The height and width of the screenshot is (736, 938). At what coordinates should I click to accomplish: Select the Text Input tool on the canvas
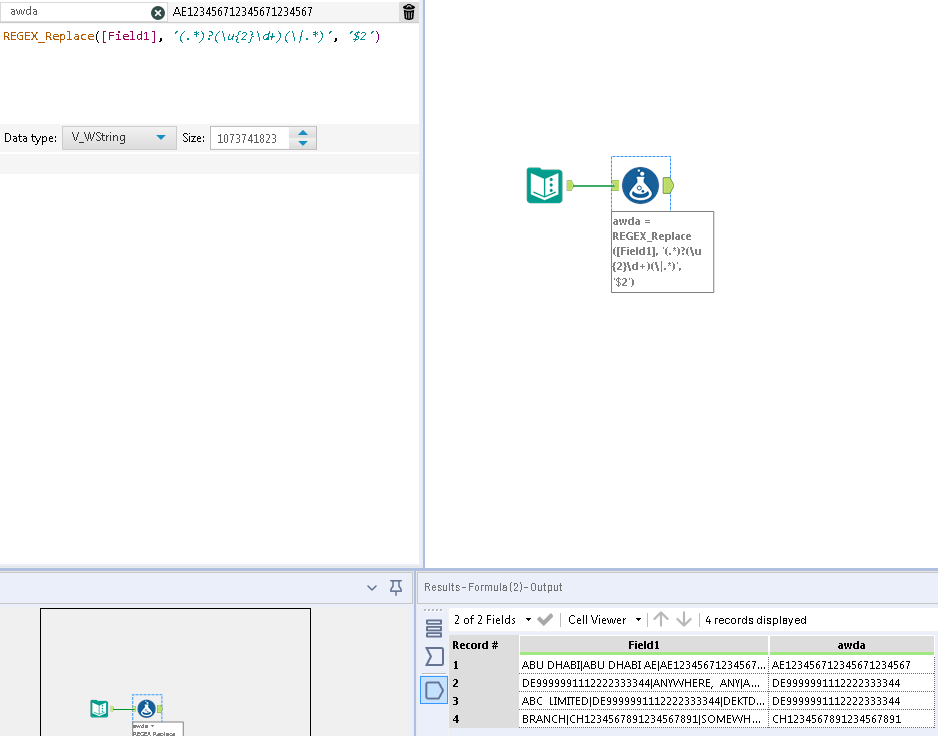544,185
